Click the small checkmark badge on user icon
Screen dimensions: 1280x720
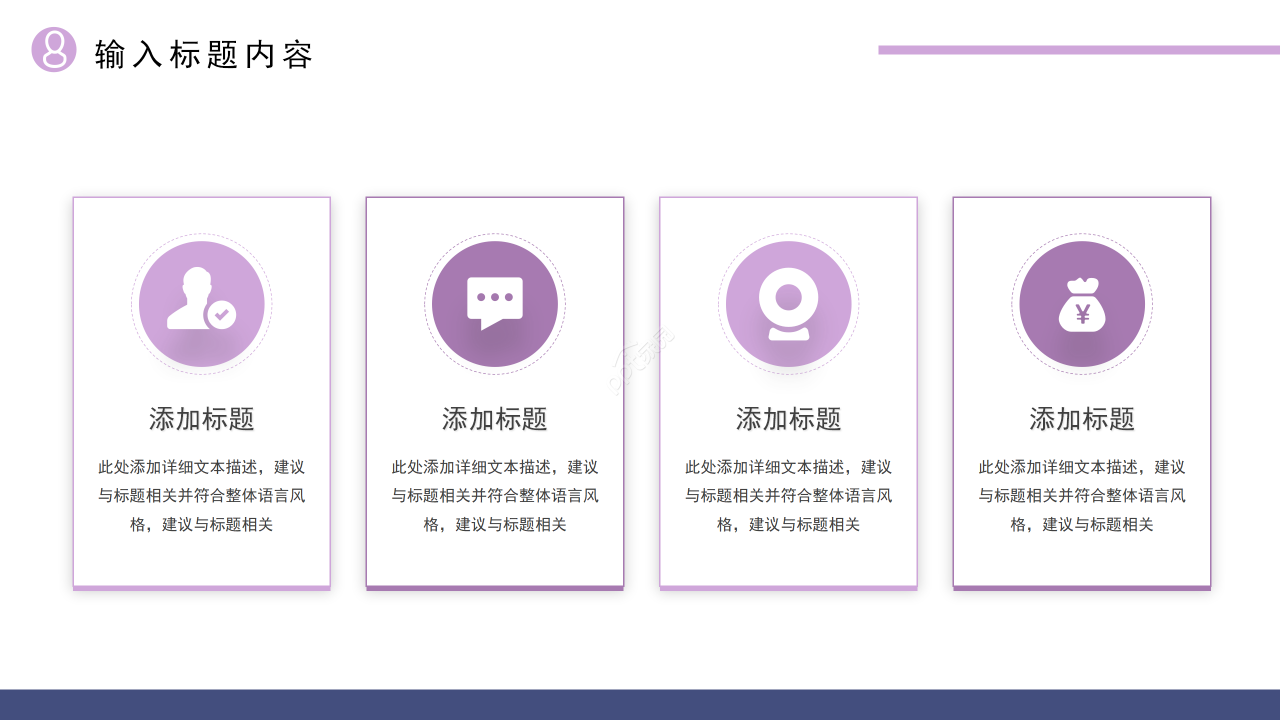point(222,315)
